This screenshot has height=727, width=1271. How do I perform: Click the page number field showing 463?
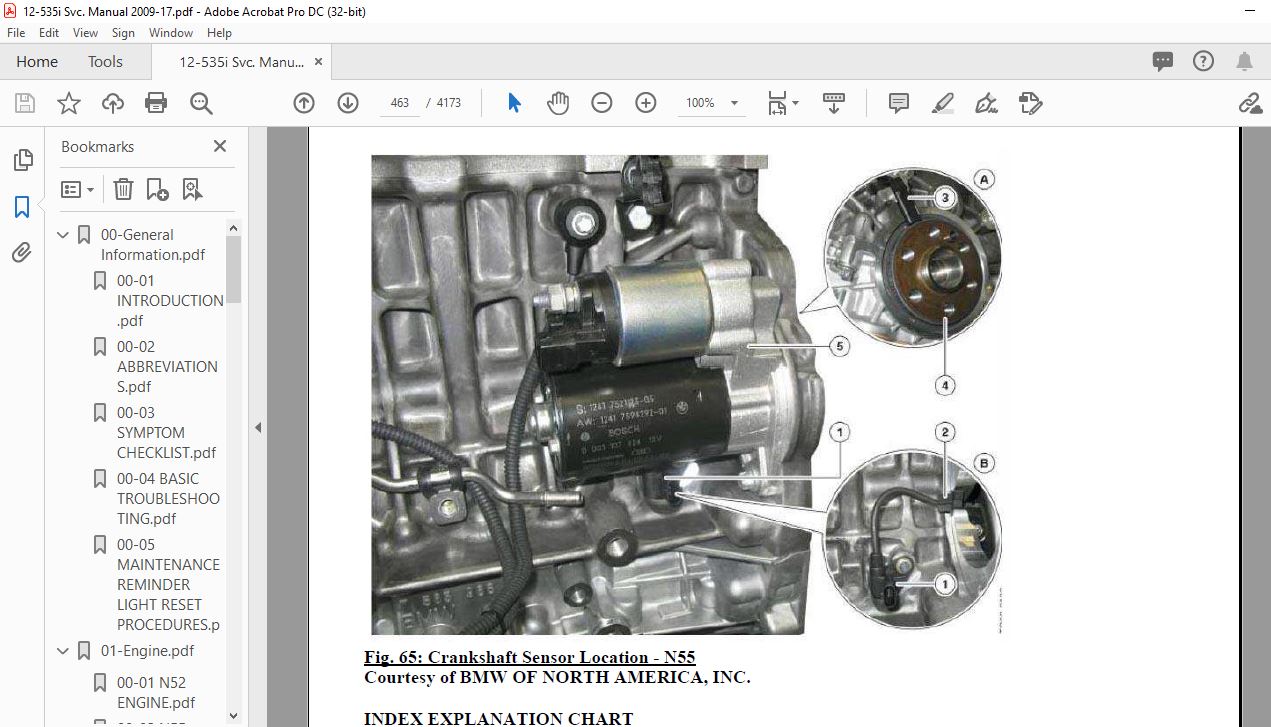[400, 103]
